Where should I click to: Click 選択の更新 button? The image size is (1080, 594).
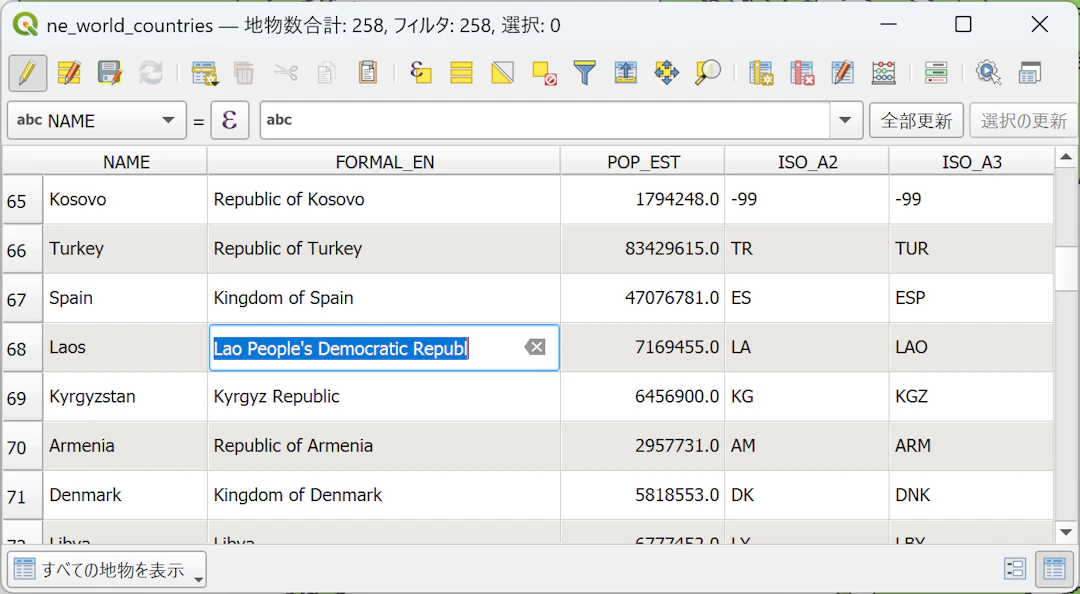pos(1024,121)
